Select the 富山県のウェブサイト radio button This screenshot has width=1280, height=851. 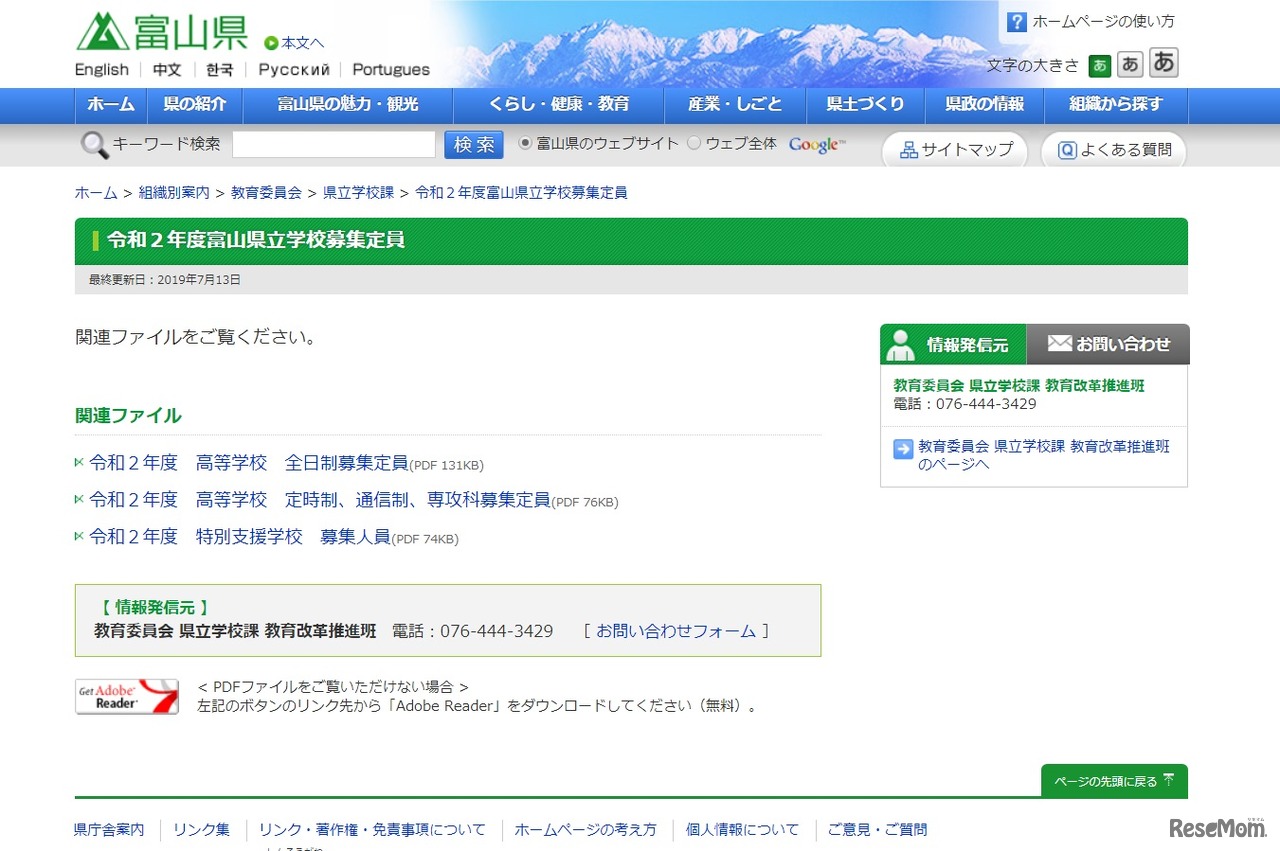pyautogui.click(x=525, y=143)
